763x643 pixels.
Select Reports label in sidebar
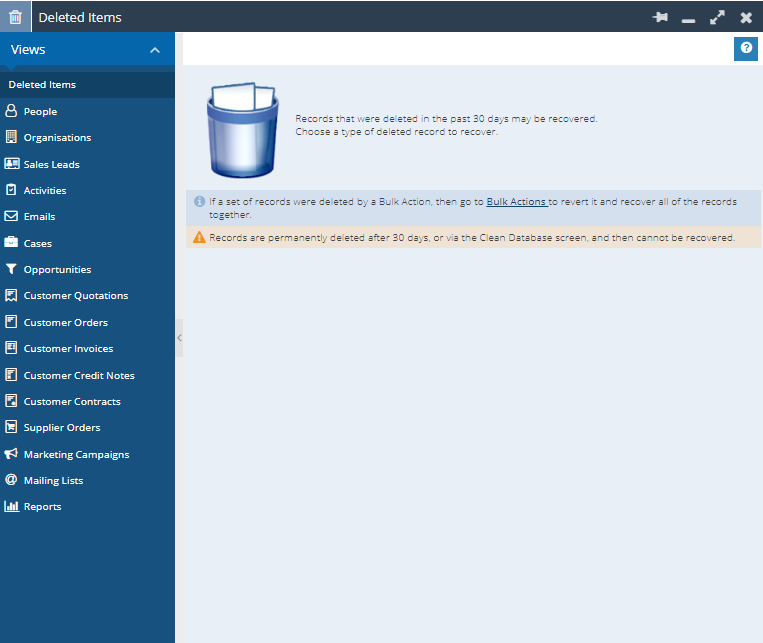tap(42, 507)
